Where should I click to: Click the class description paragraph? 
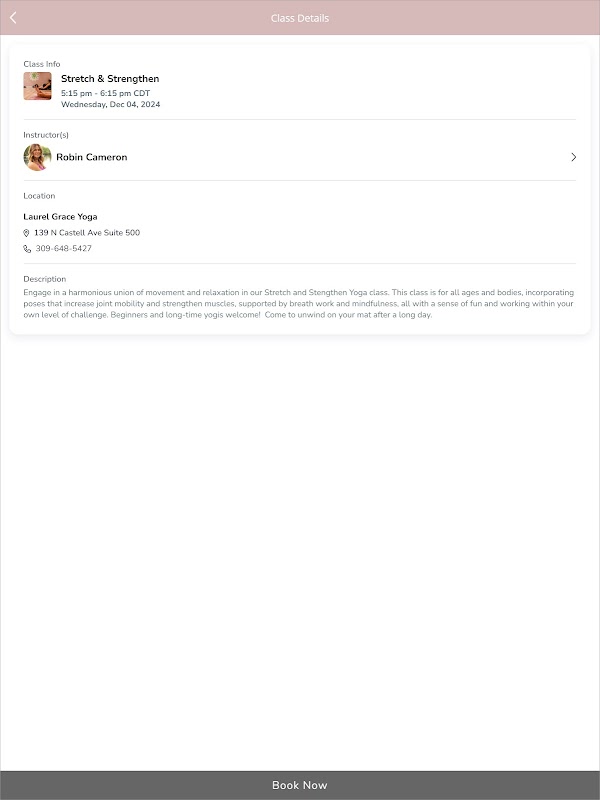(299, 304)
